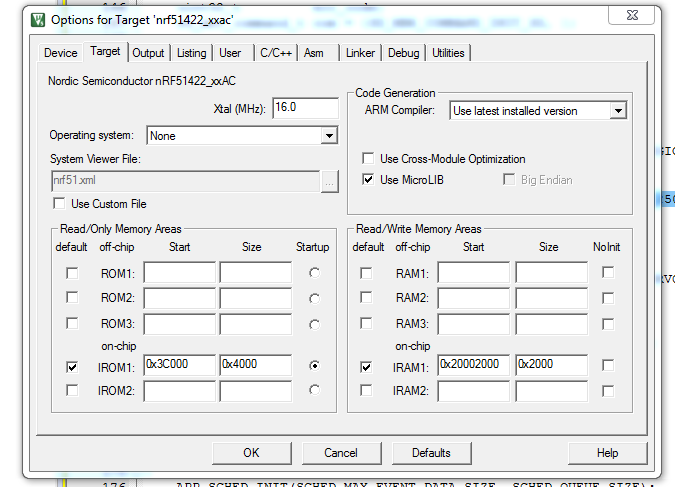Check the RAM1 default checkbox
This screenshot has width=675, height=487.
pos(366,273)
